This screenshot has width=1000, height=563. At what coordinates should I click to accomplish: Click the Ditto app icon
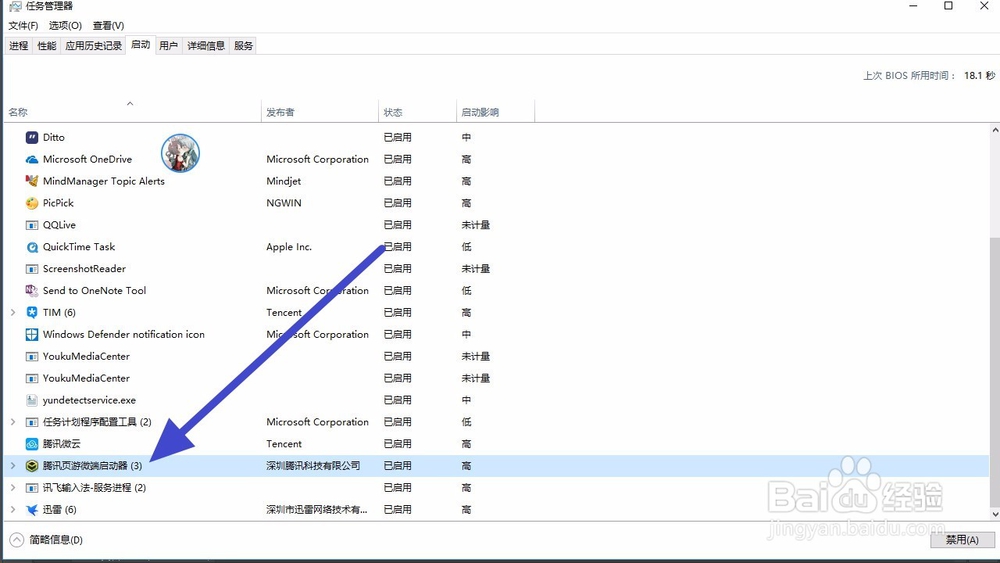point(32,137)
